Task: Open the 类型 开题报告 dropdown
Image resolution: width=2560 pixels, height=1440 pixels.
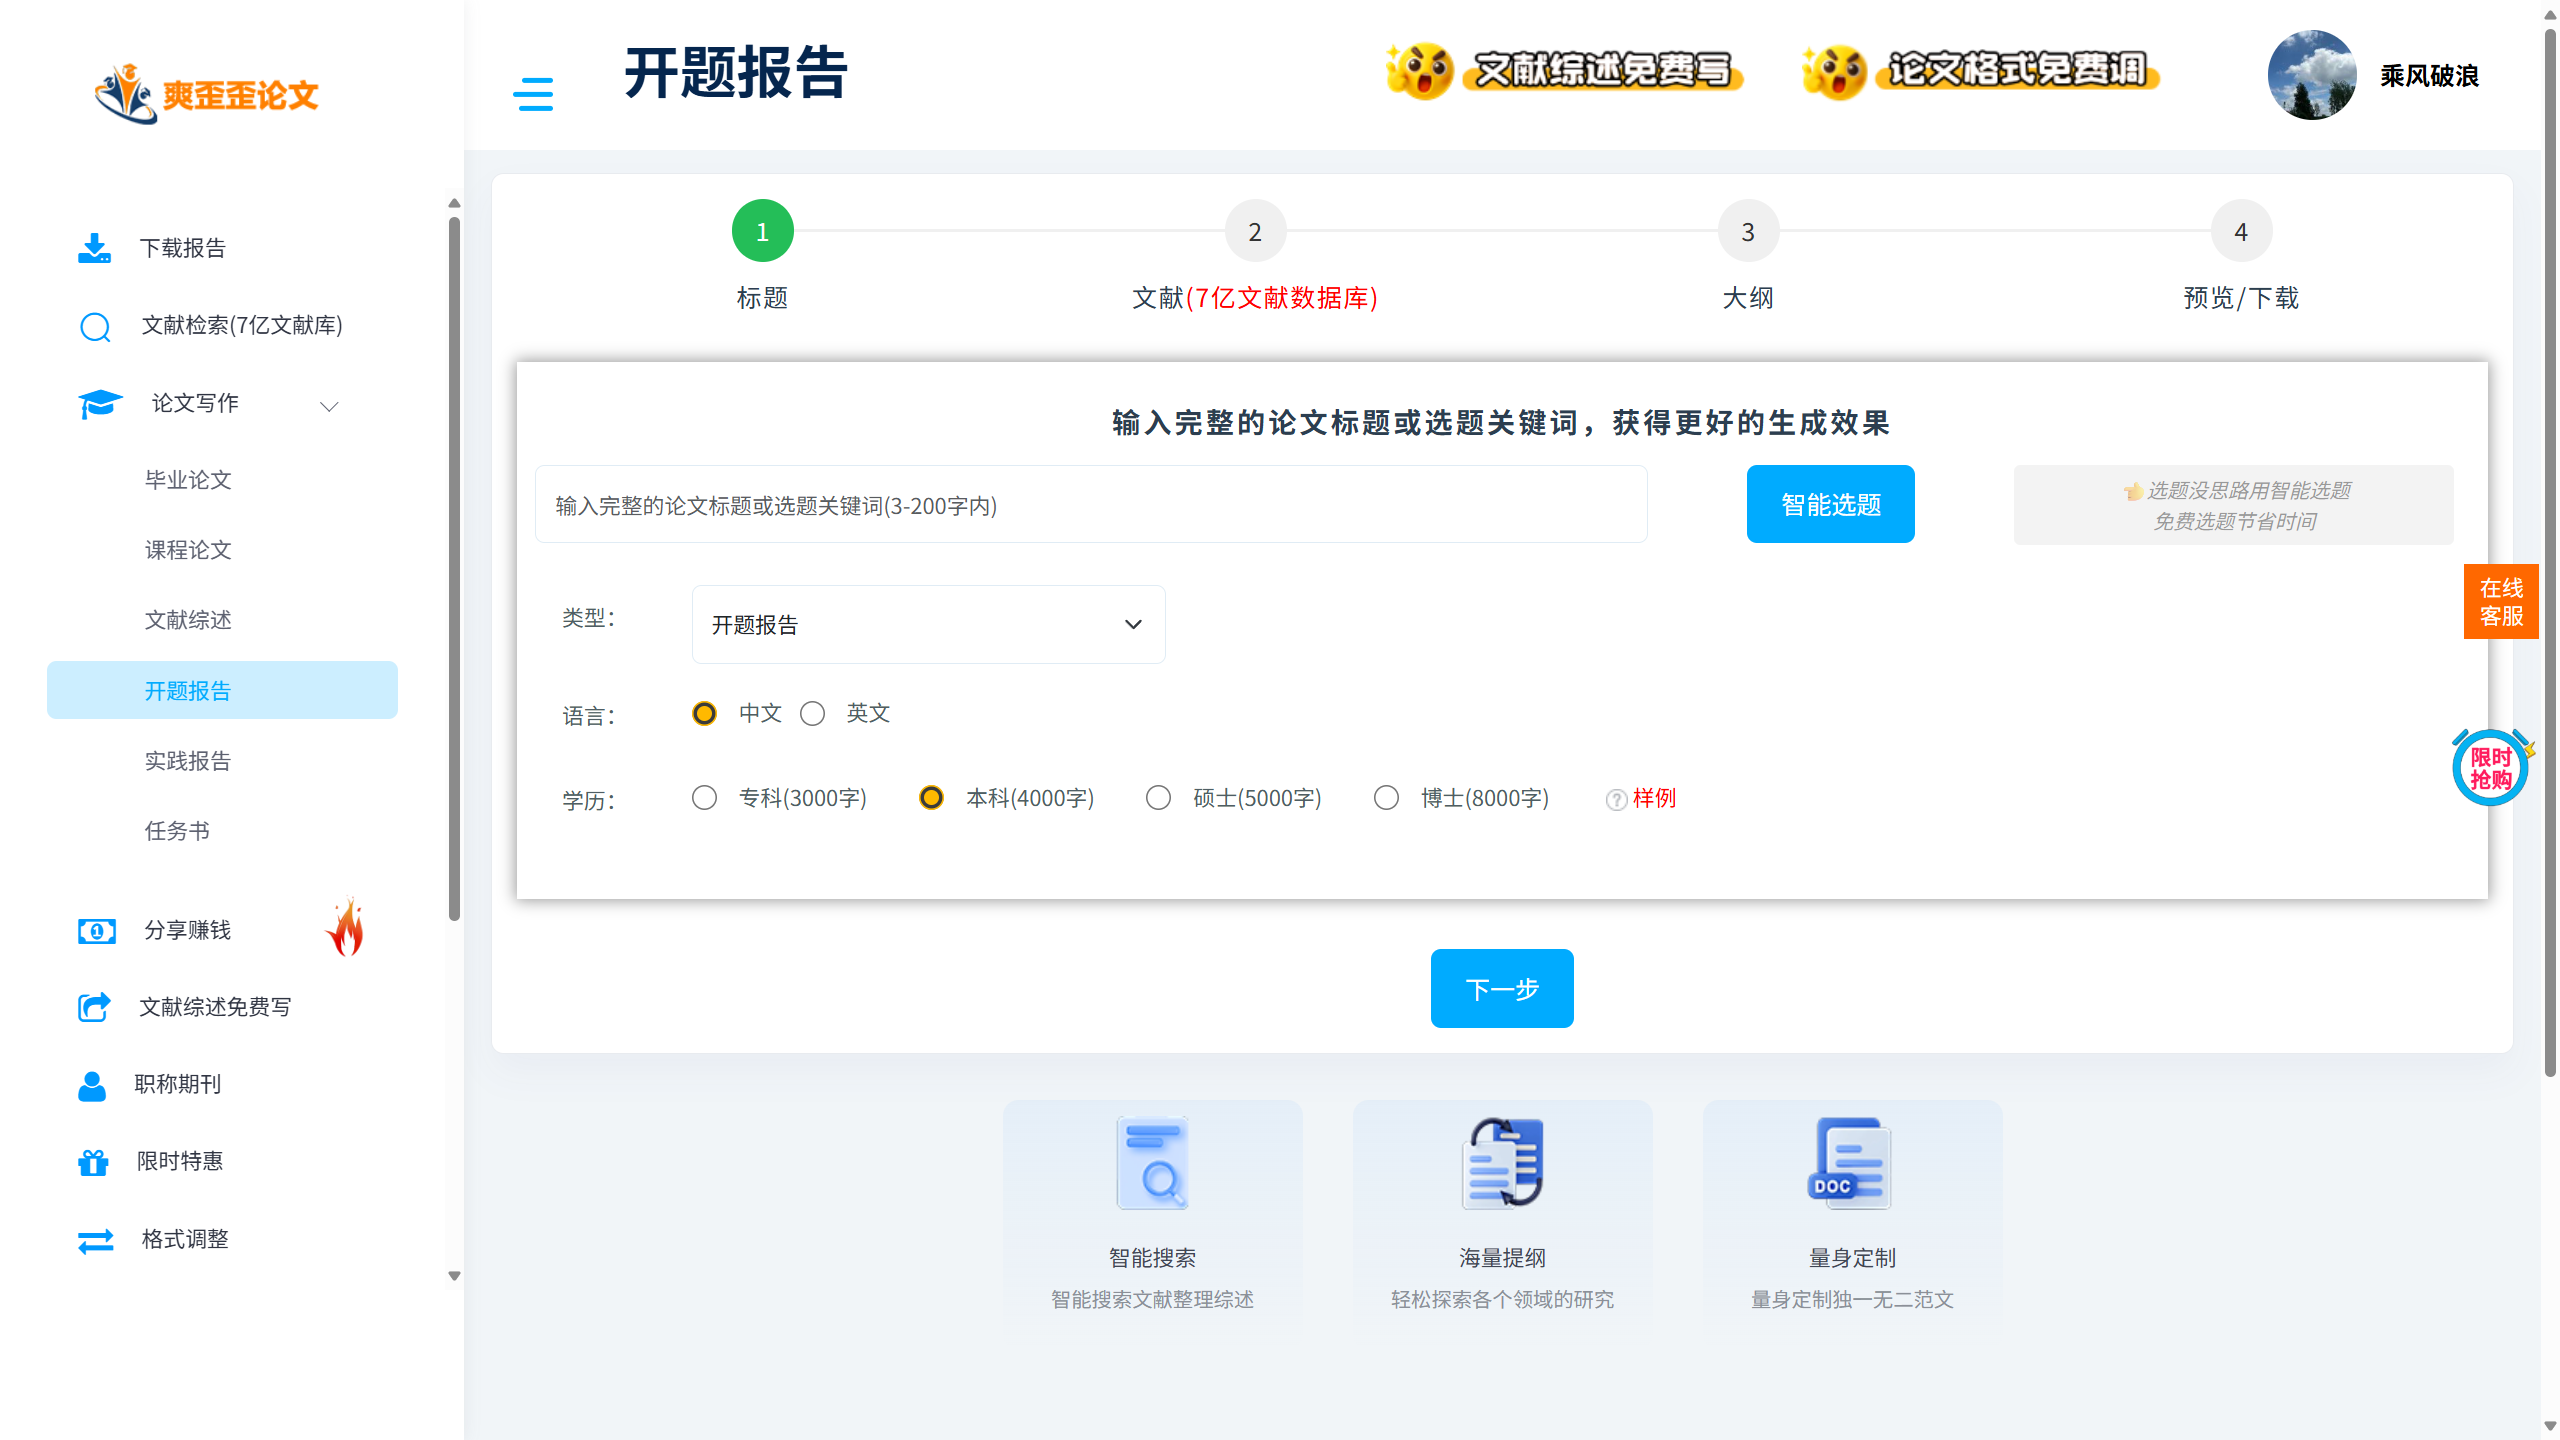Action: pyautogui.click(x=928, y=625)
